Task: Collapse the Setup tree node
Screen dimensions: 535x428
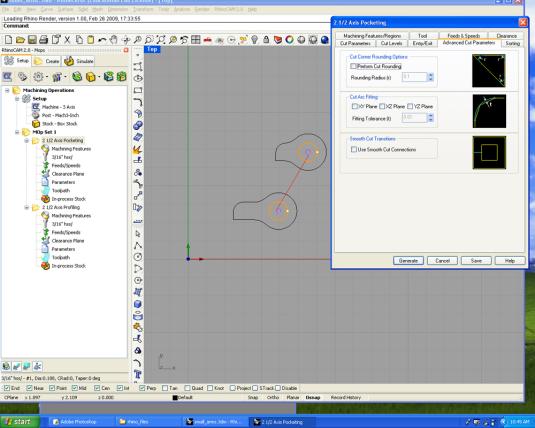Action: (17, 99)
